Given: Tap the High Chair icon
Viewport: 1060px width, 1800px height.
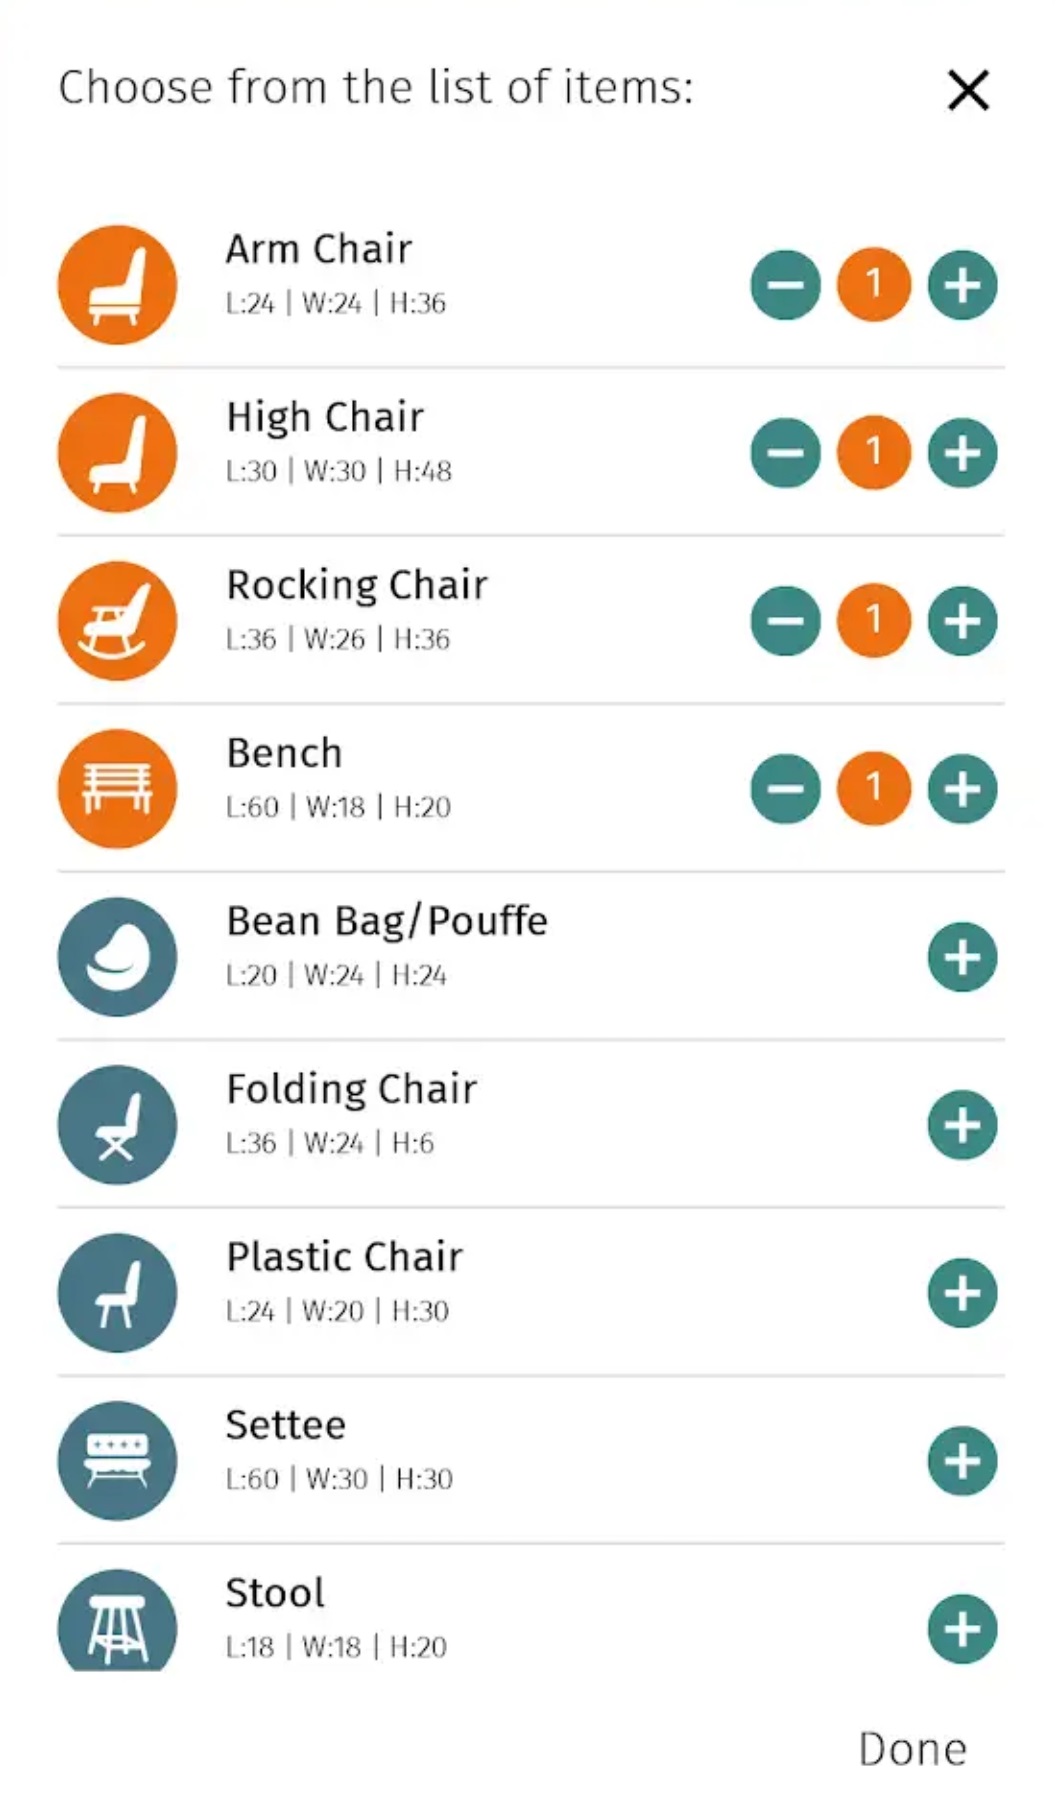Looking at the screenshot, I should (118, 453).
